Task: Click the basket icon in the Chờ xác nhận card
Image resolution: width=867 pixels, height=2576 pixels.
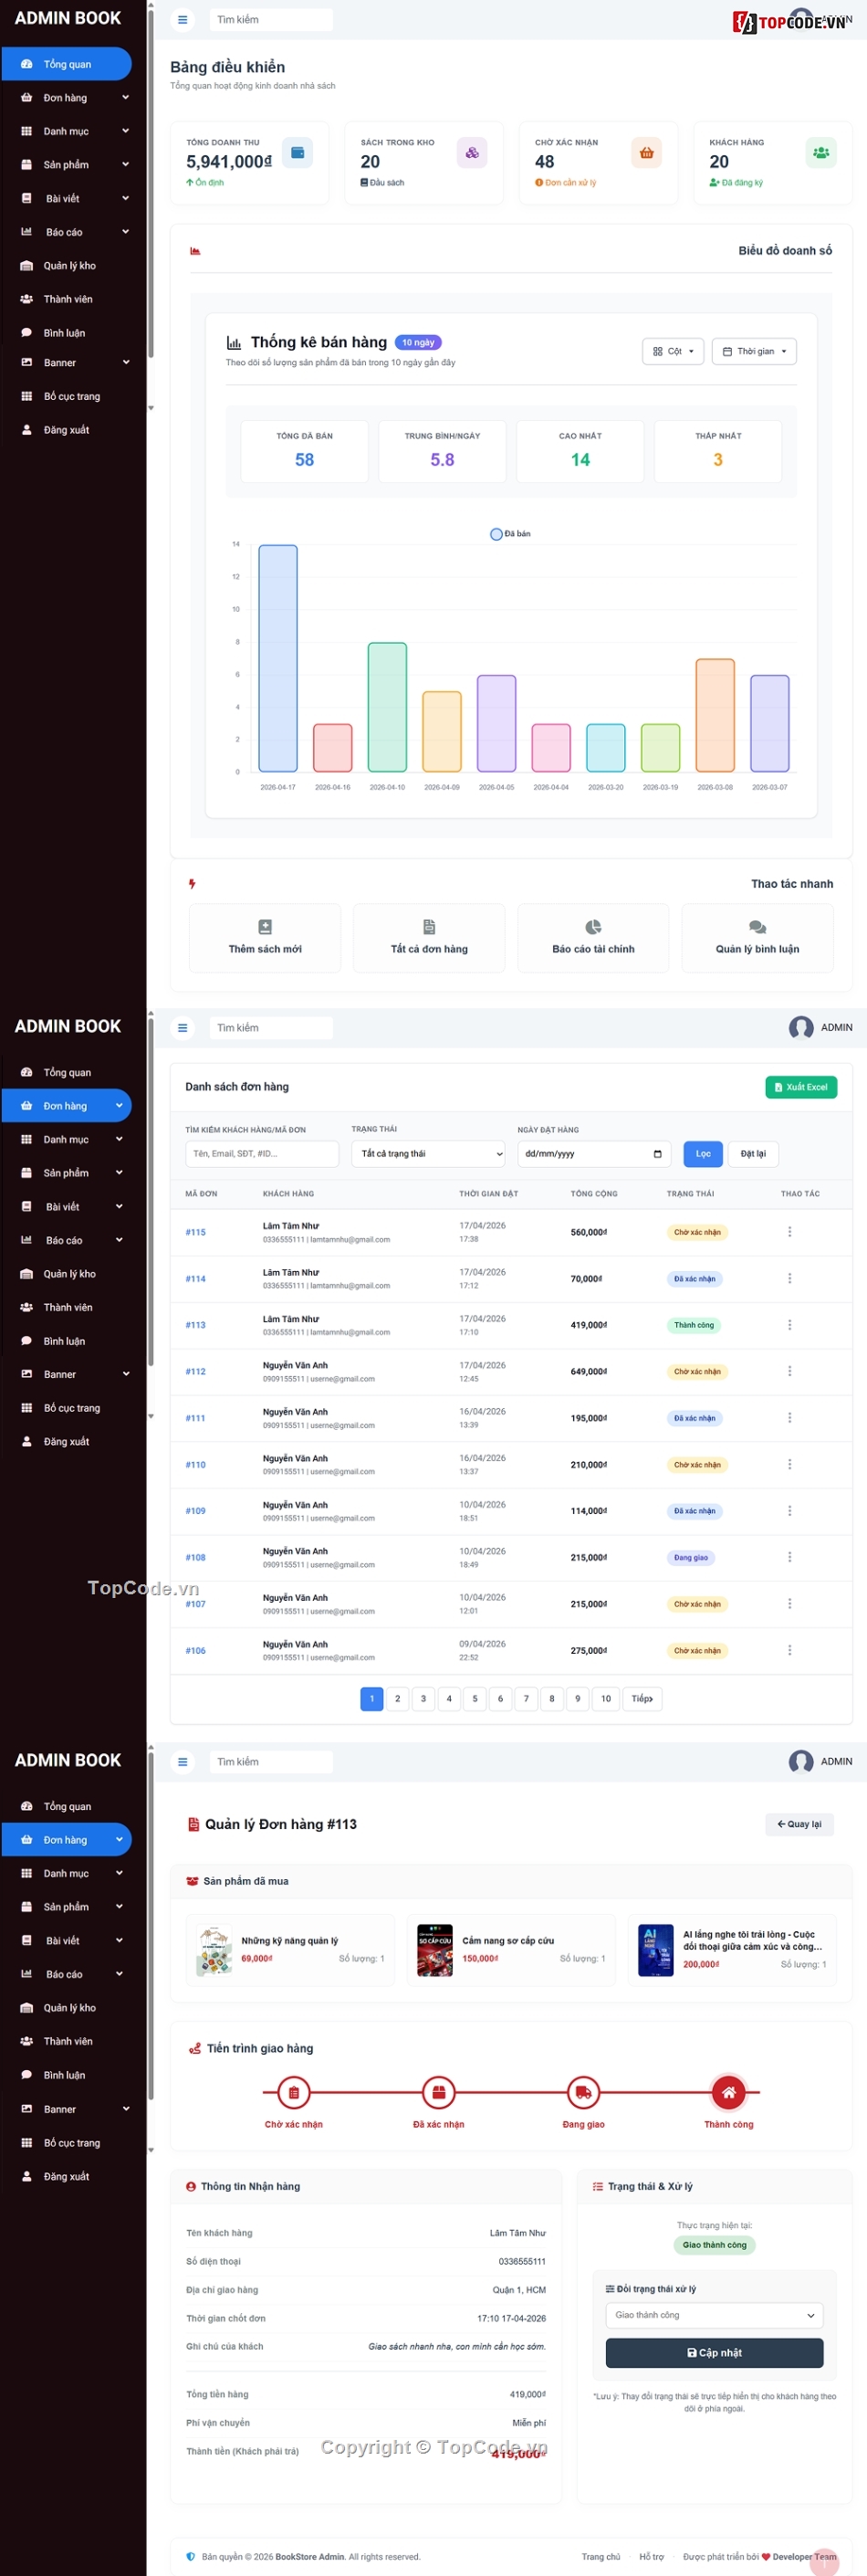Action: [646, 152]
